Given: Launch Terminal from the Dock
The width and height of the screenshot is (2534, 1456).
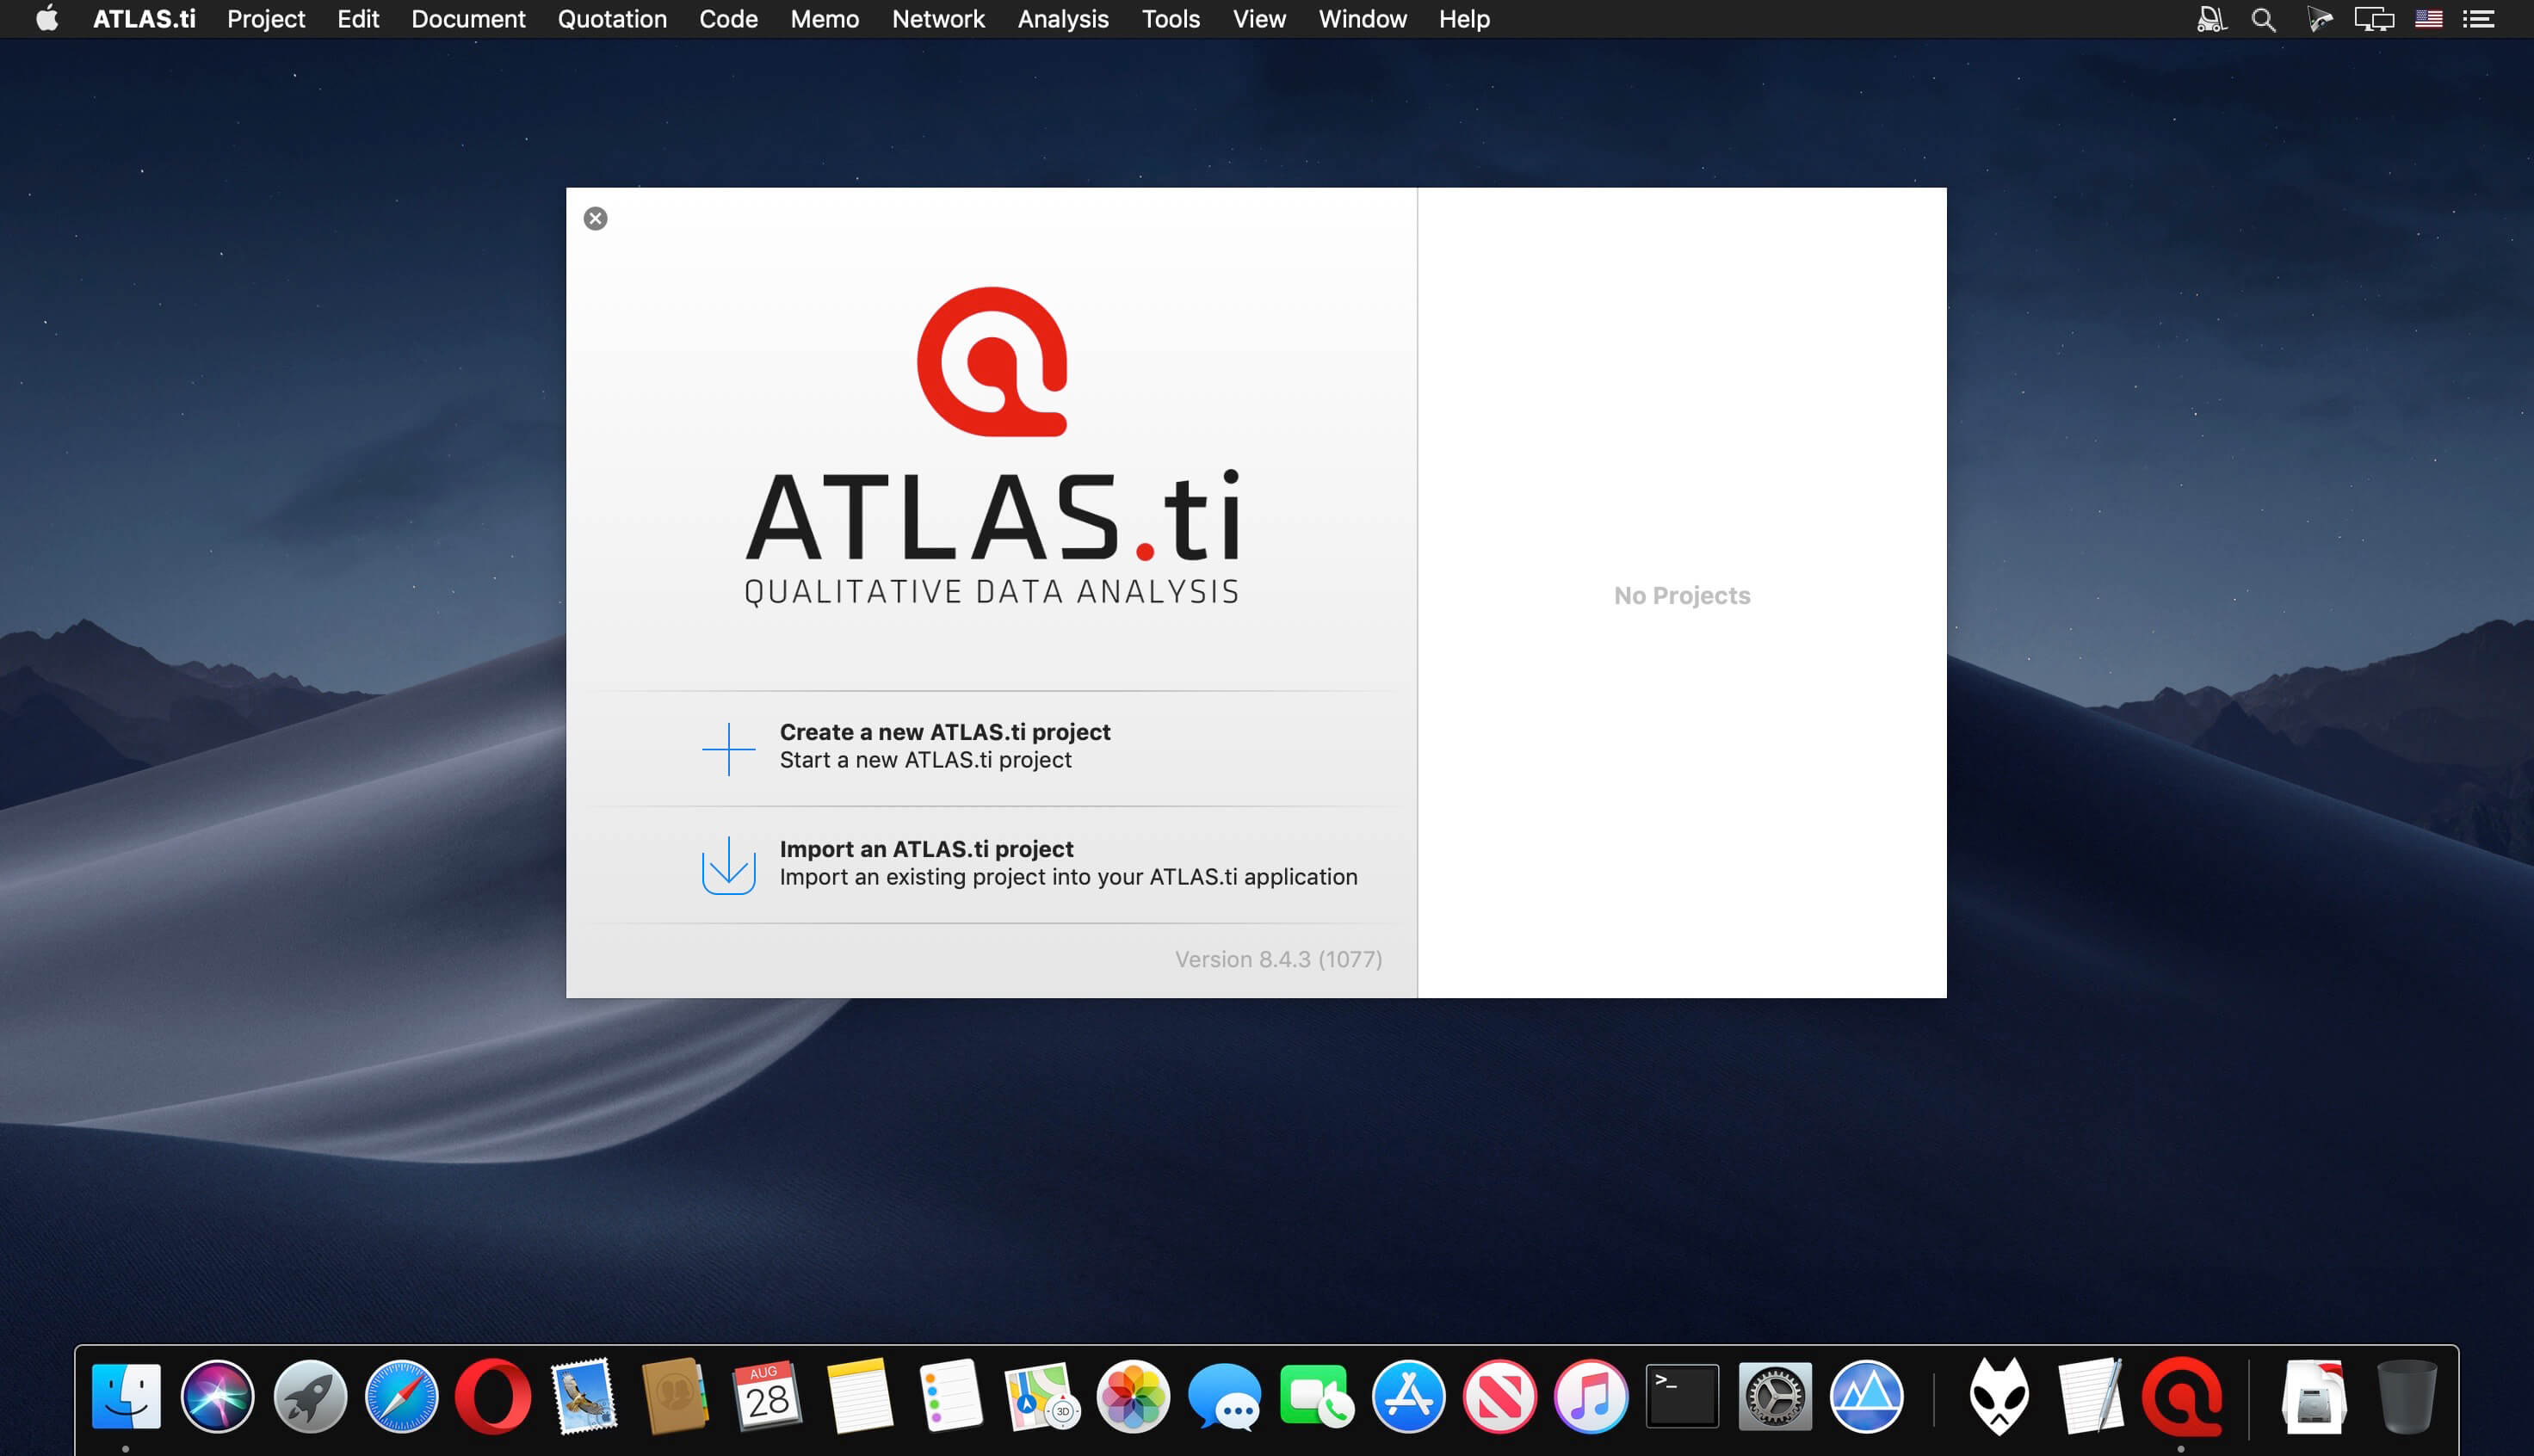Looking at the screenshot, I should tap(1682, 1396).
